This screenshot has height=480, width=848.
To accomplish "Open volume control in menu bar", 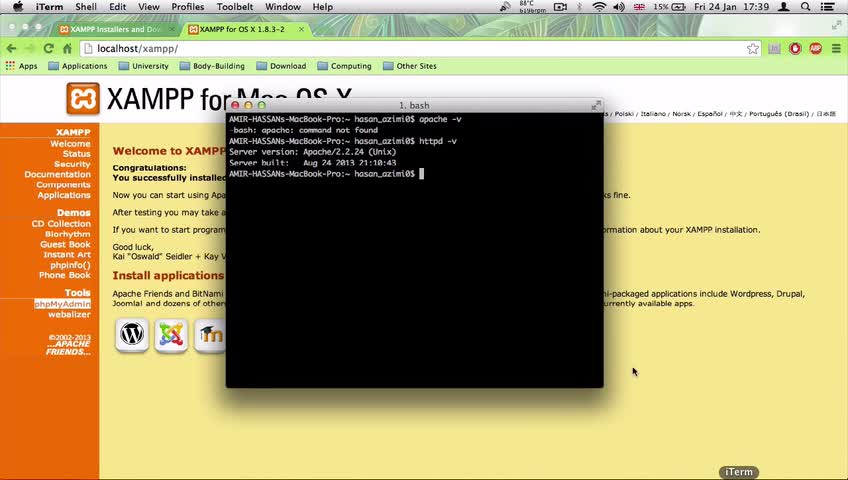I will 619,7.
